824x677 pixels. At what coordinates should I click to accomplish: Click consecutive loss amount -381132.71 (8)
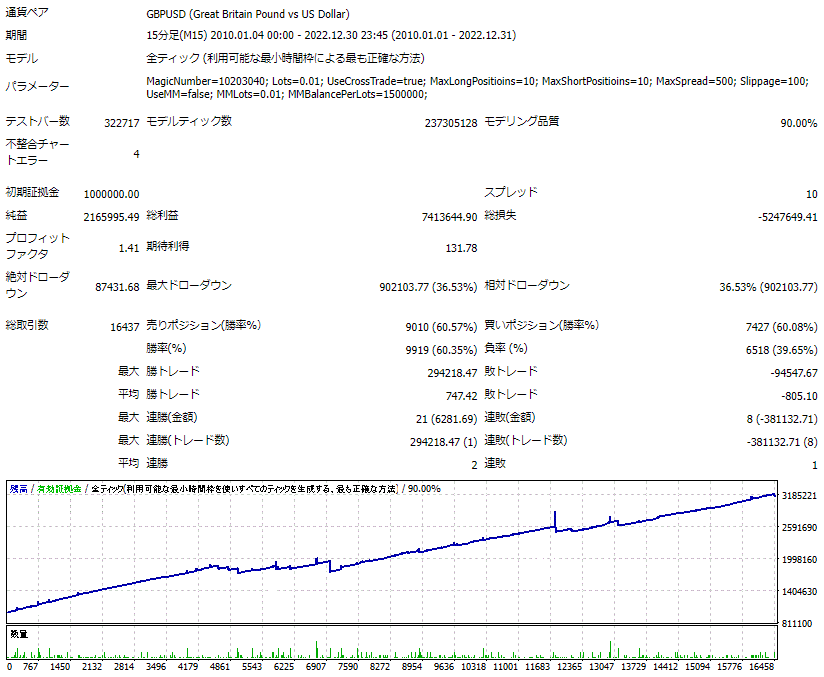pos(782,442)
